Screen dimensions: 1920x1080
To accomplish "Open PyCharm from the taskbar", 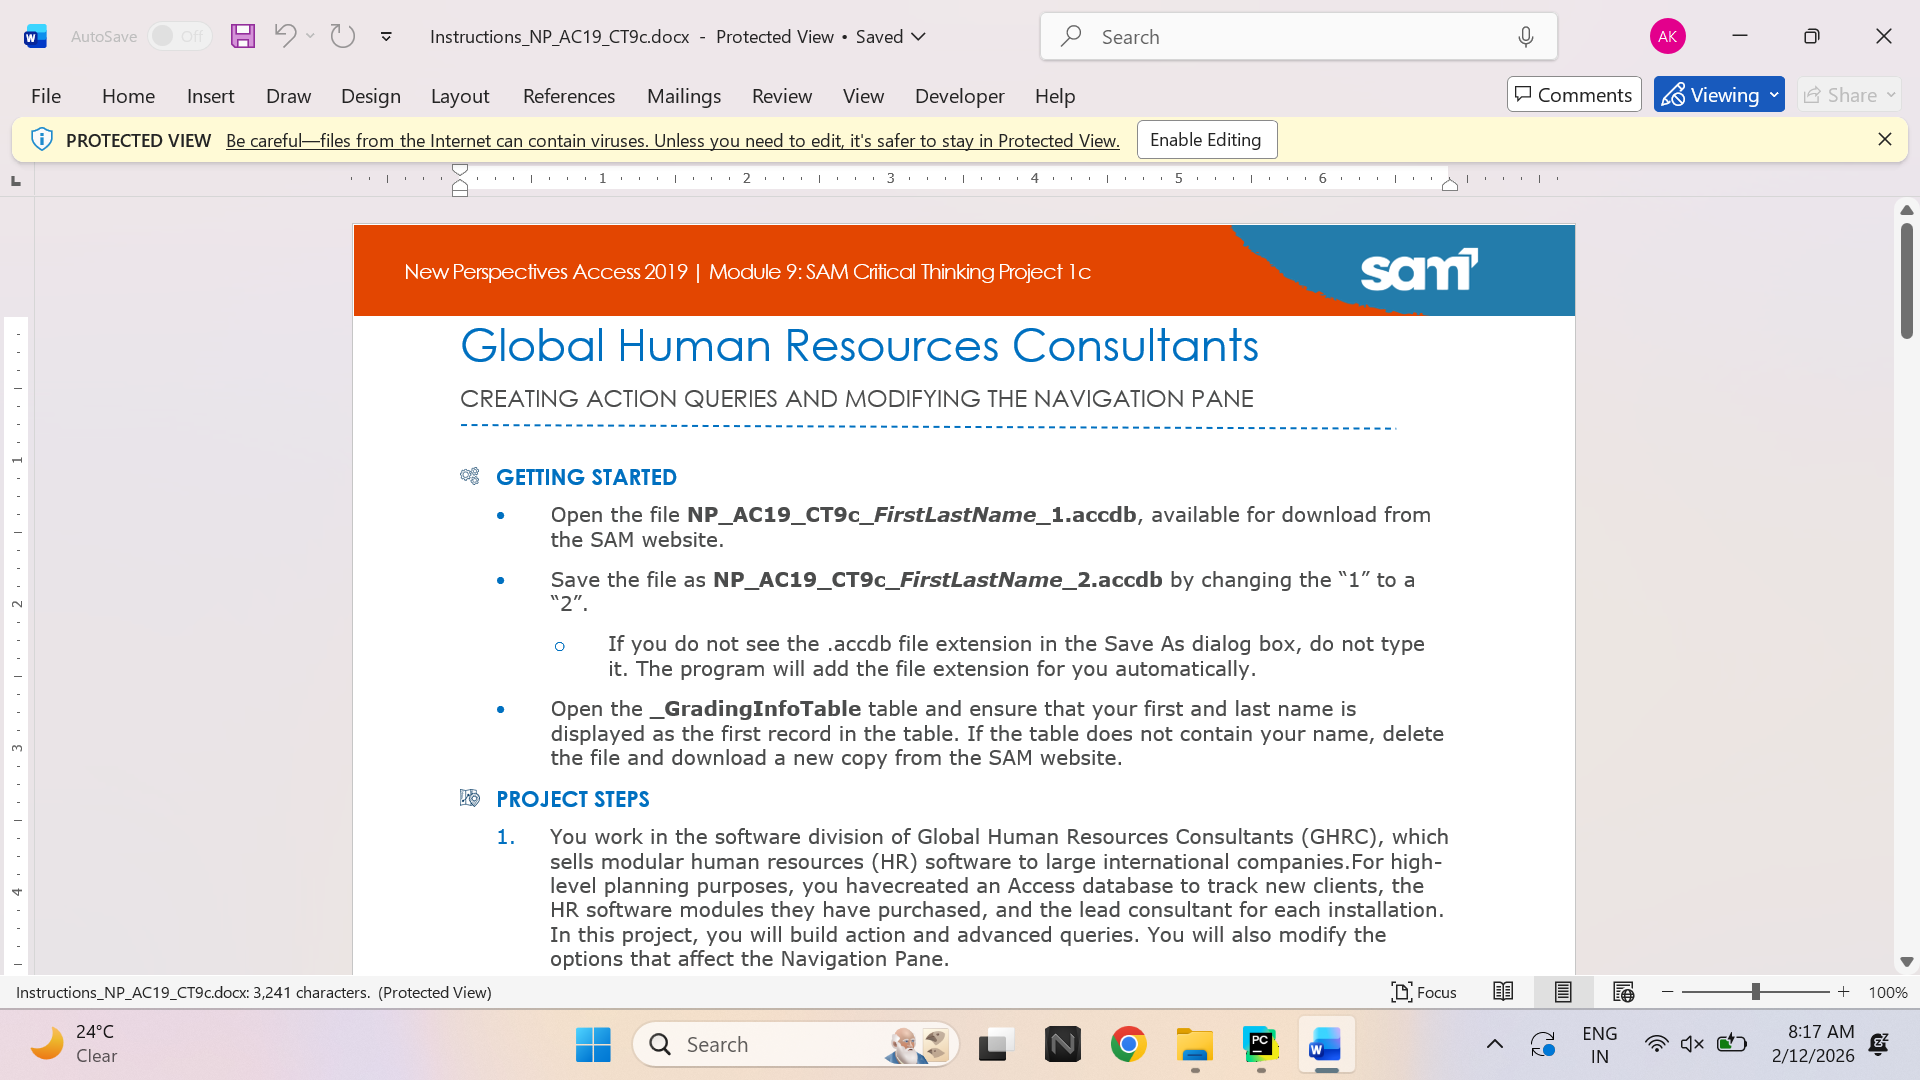I will coord(1261,1045).
